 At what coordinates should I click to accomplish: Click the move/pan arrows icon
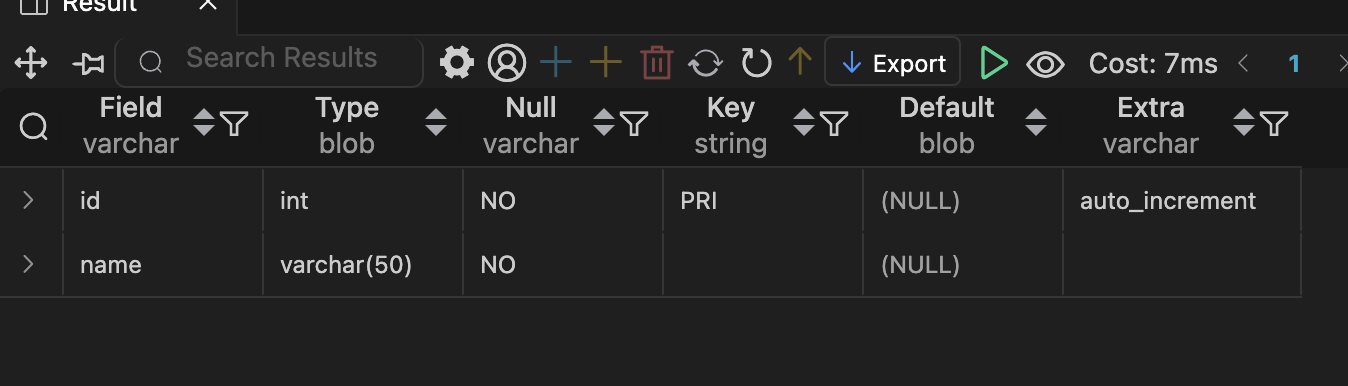click(31, 64)
